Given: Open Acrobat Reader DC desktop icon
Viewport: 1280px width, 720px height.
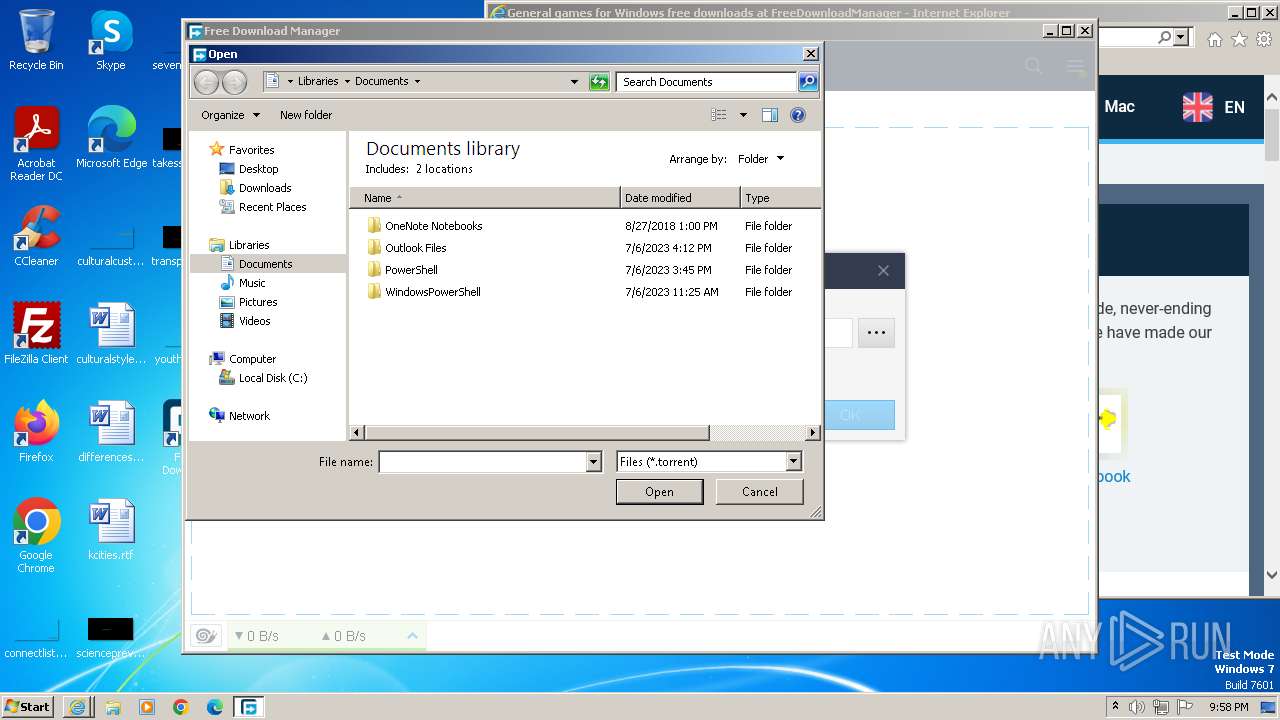Looking at the screenshot, I should coord(36,145).
